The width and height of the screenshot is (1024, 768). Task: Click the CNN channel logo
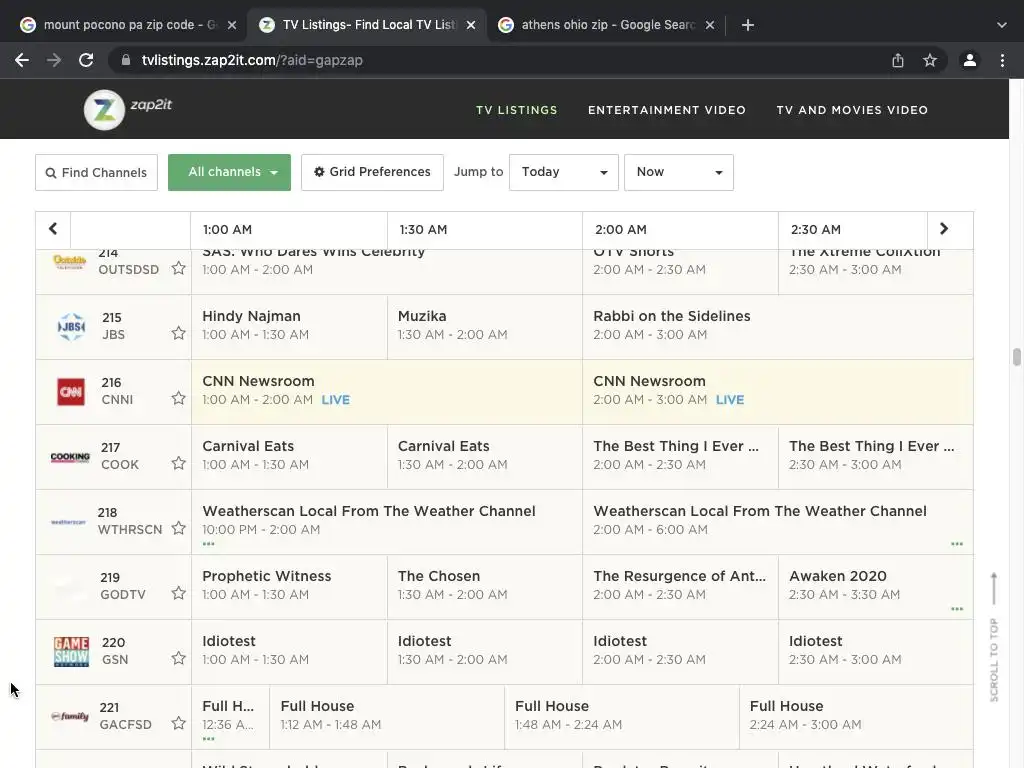[71, 392]
